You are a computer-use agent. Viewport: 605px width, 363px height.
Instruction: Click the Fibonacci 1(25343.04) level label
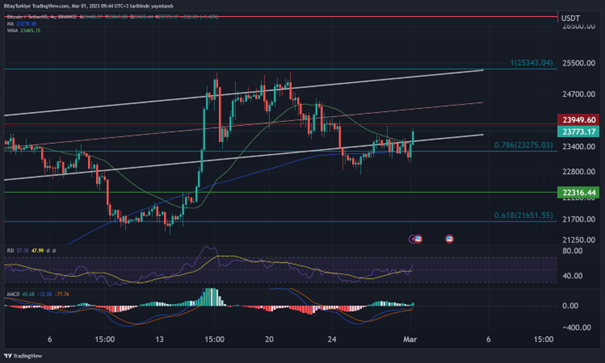click(x=531, y=62)
